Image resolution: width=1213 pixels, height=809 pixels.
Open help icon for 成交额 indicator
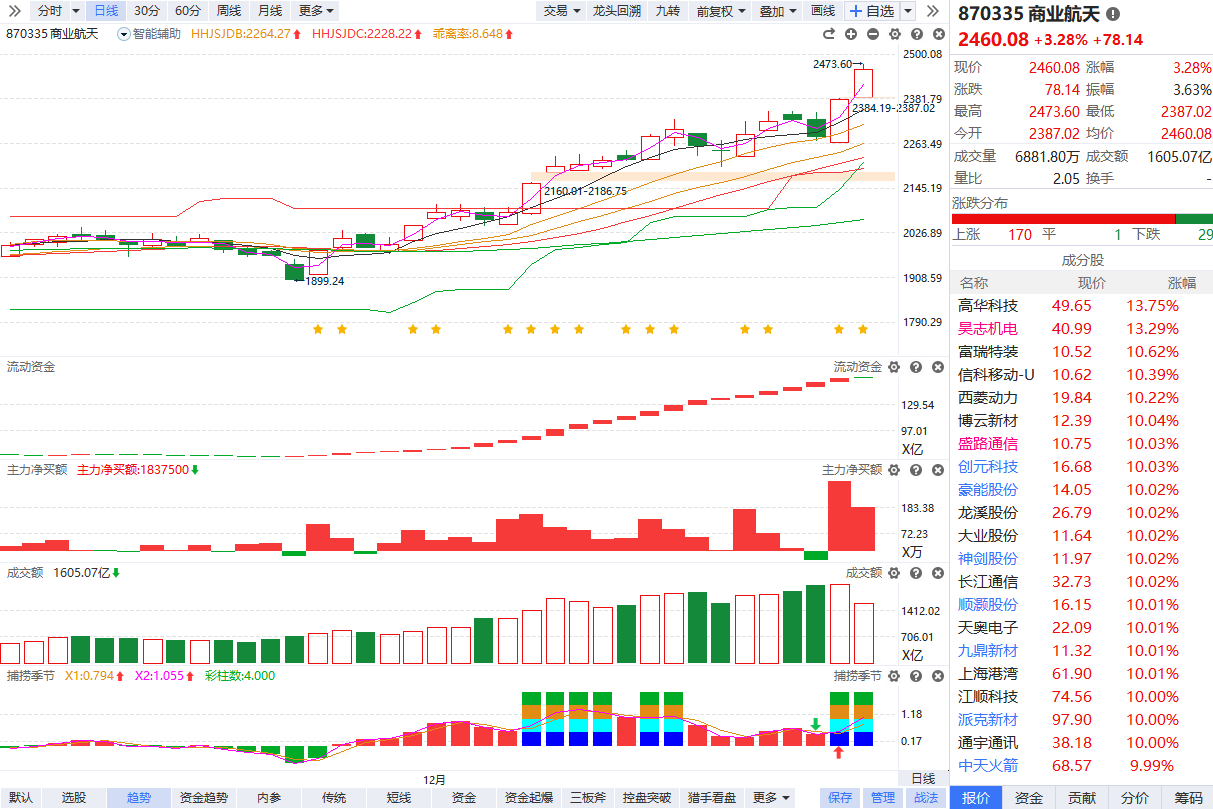[x=914, y=573]
